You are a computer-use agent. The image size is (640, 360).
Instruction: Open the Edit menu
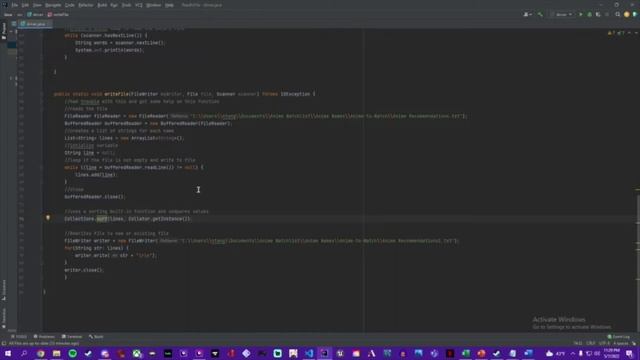25,5
